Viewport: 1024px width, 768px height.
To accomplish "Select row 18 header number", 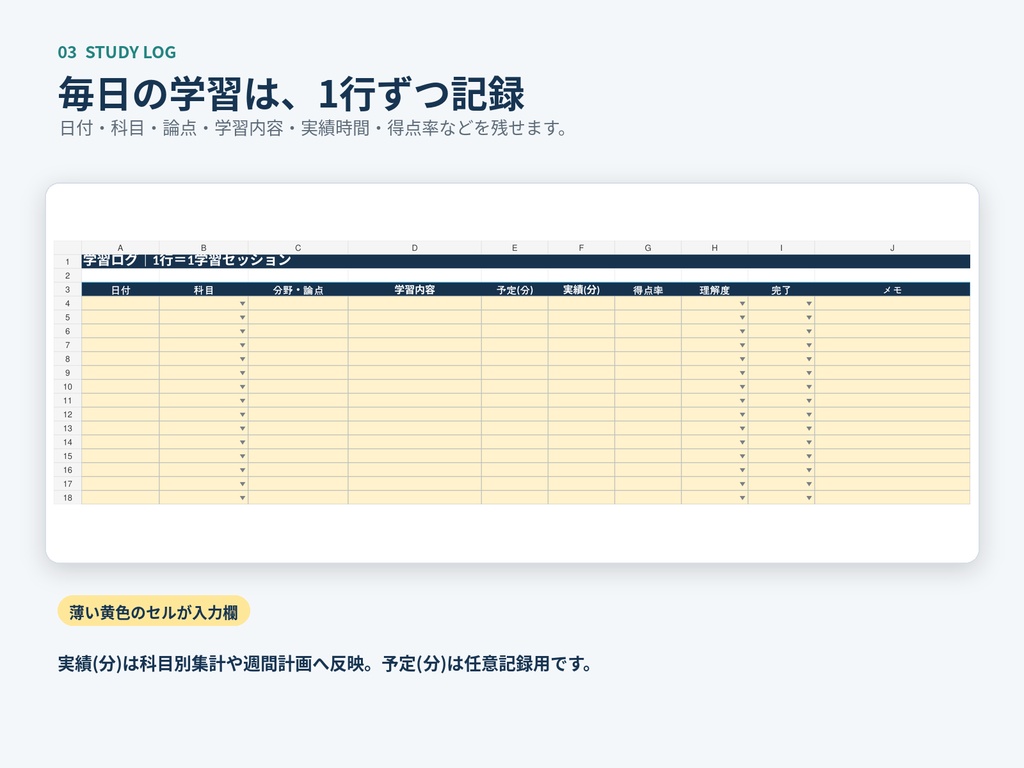I will click(67, 498).
